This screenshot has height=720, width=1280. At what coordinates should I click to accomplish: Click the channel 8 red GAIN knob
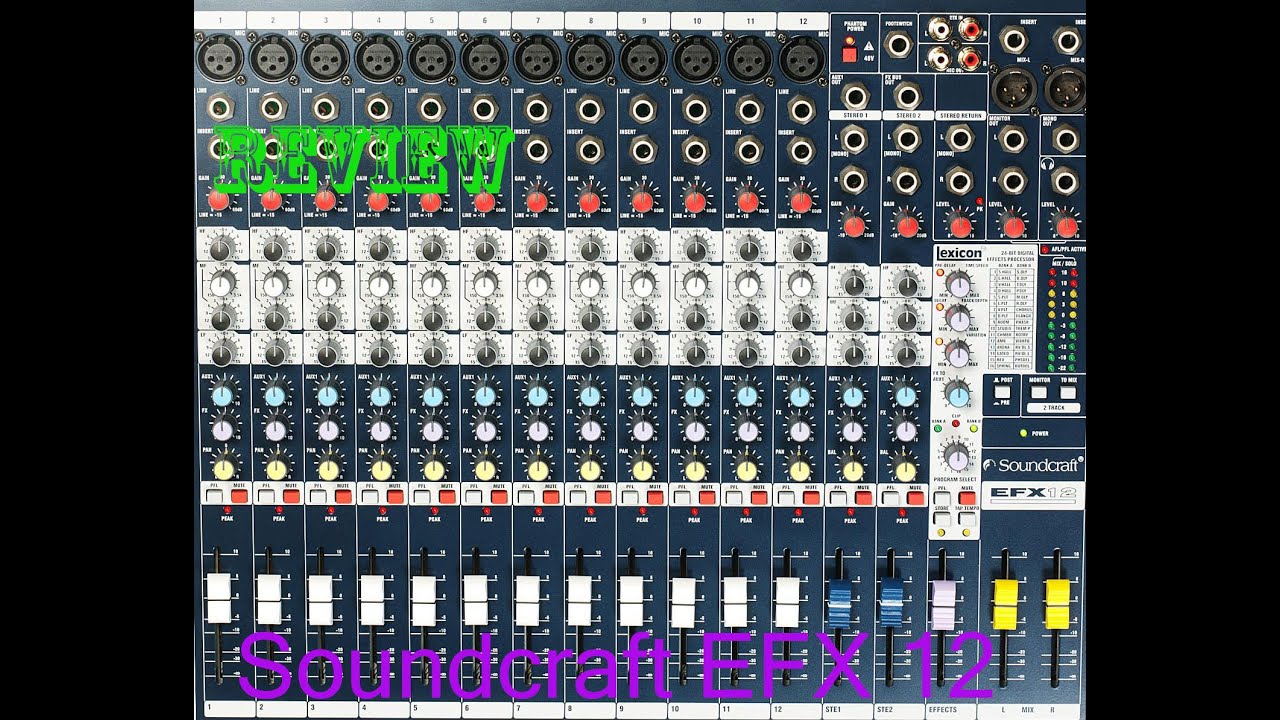589,201
